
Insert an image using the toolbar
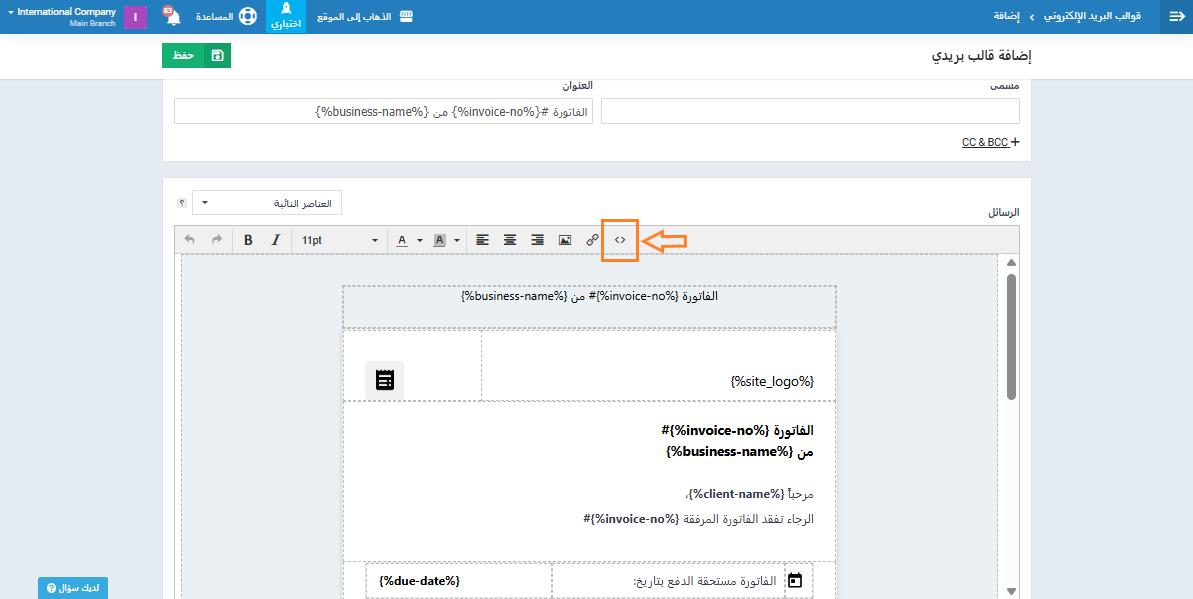click(565, 240)
